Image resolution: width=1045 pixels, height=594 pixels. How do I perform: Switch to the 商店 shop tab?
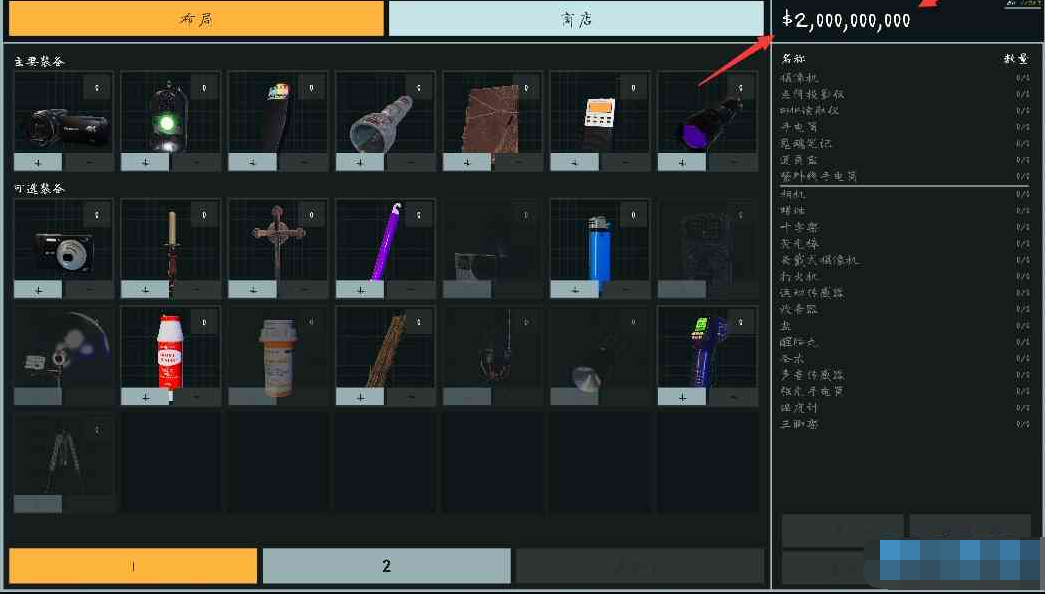click(x=575, y=18)
